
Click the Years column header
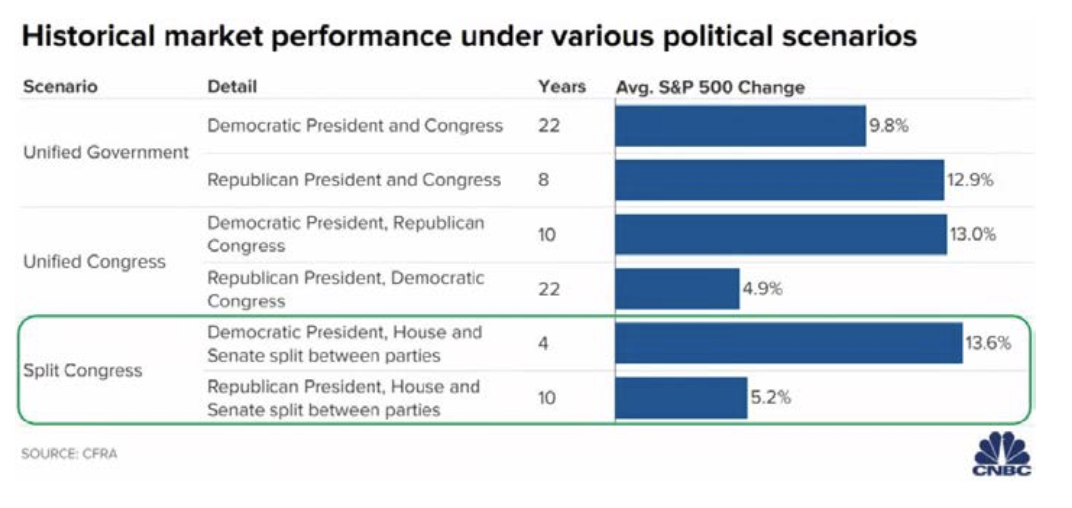562,87
